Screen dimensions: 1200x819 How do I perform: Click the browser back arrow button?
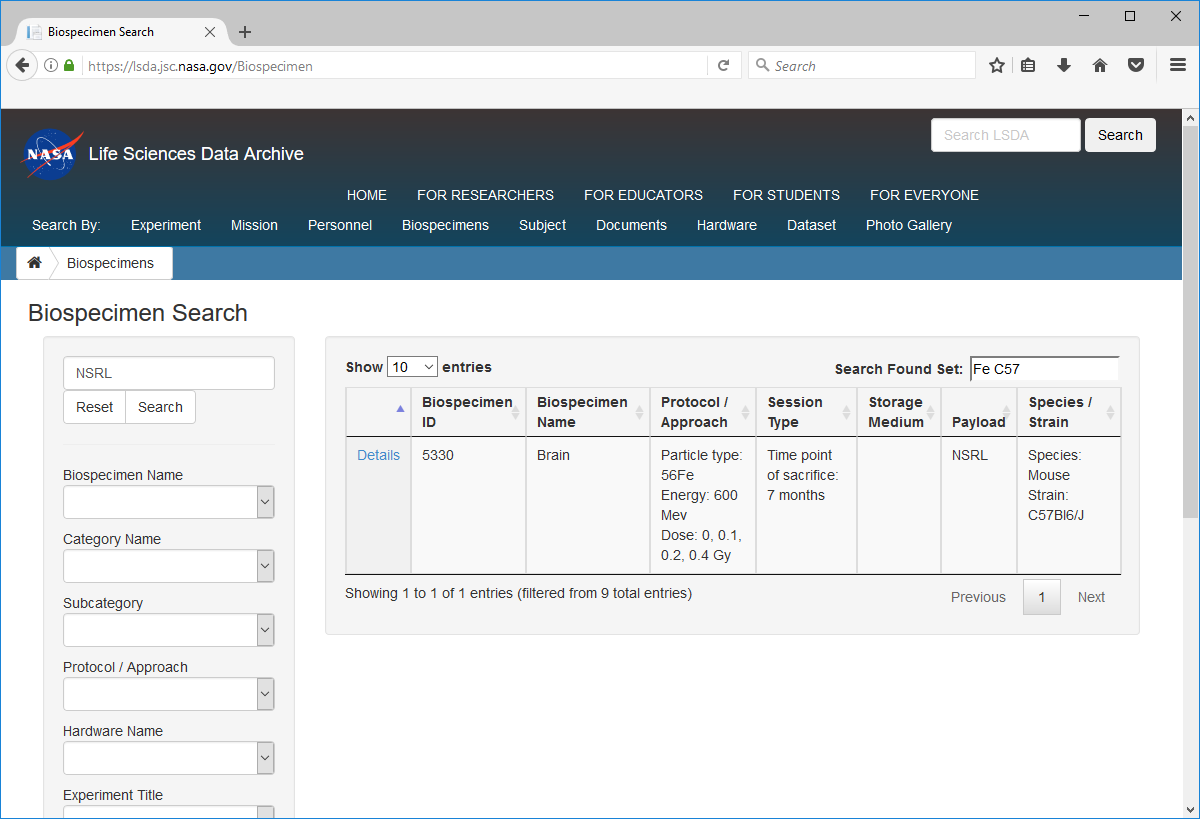coord(22,66)
